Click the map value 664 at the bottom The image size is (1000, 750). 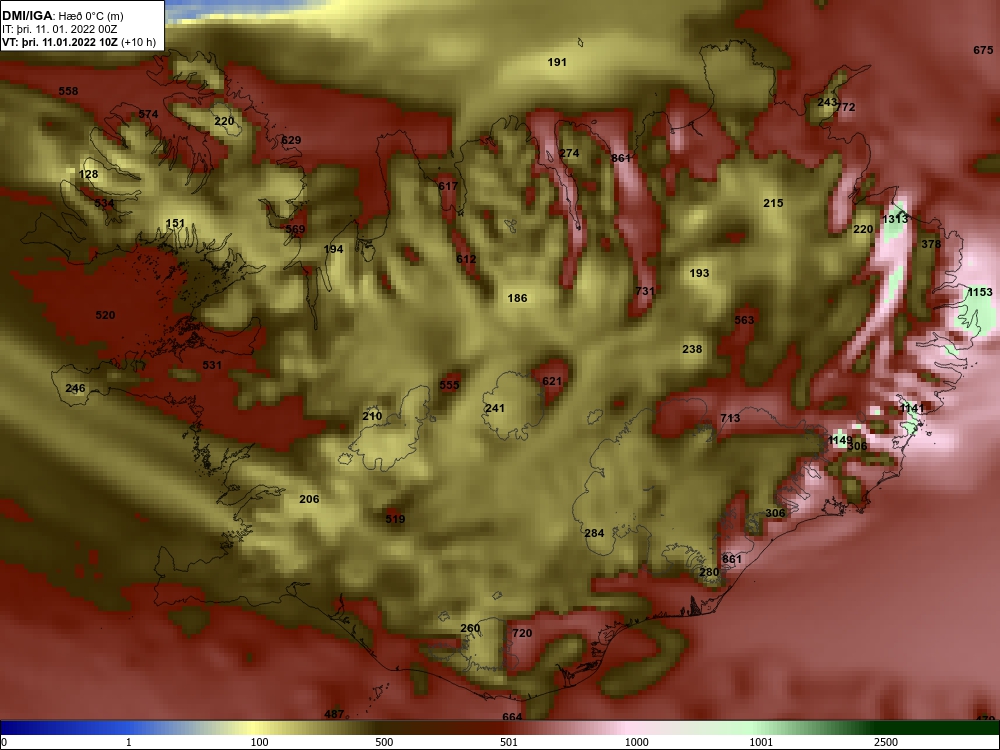pos(512,717)
